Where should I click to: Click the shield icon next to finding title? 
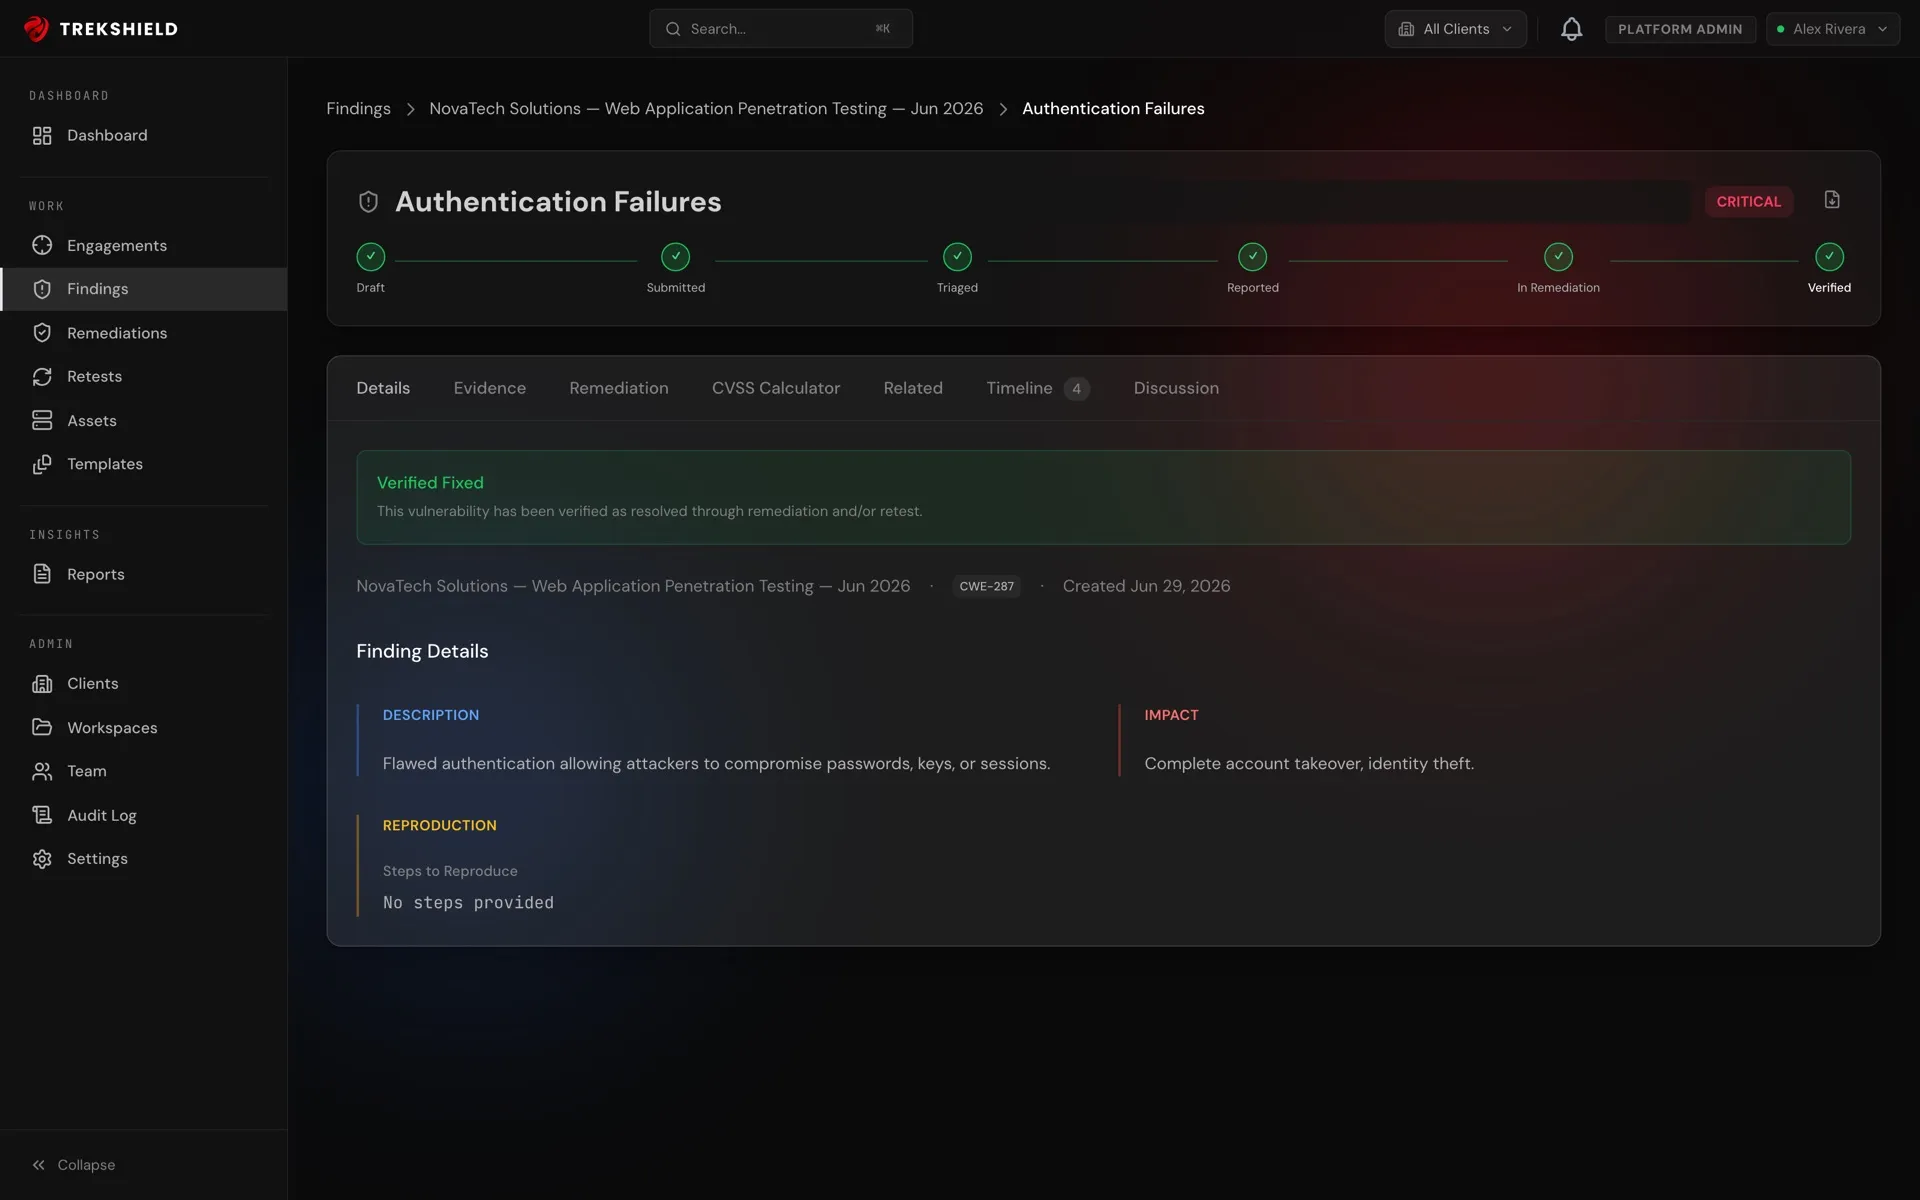368,202
